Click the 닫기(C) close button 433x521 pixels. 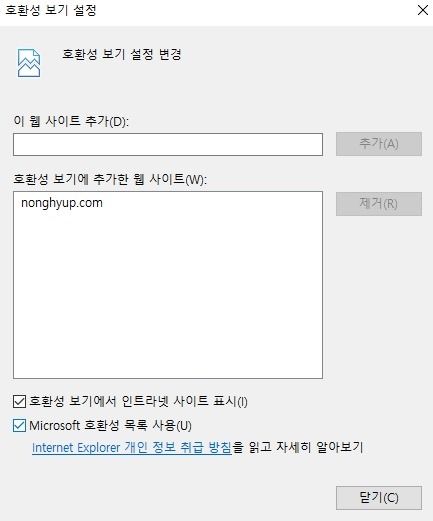coord(379,498)
